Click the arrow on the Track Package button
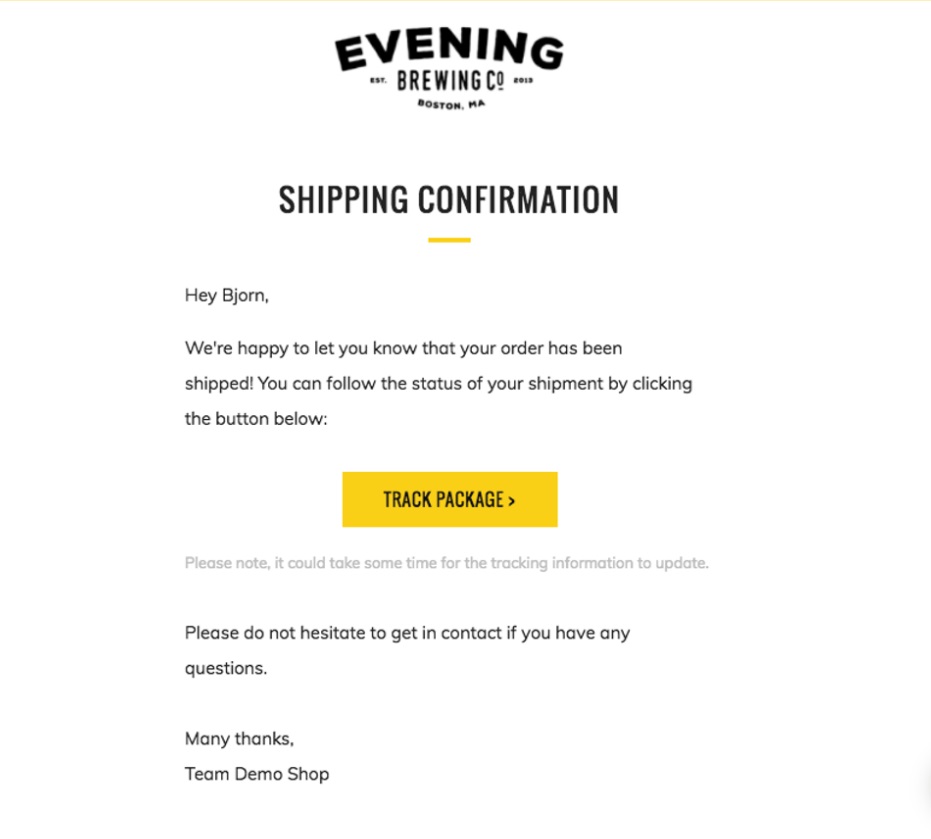Viewport: 931px width, 839px height. [x=514, y=498]
